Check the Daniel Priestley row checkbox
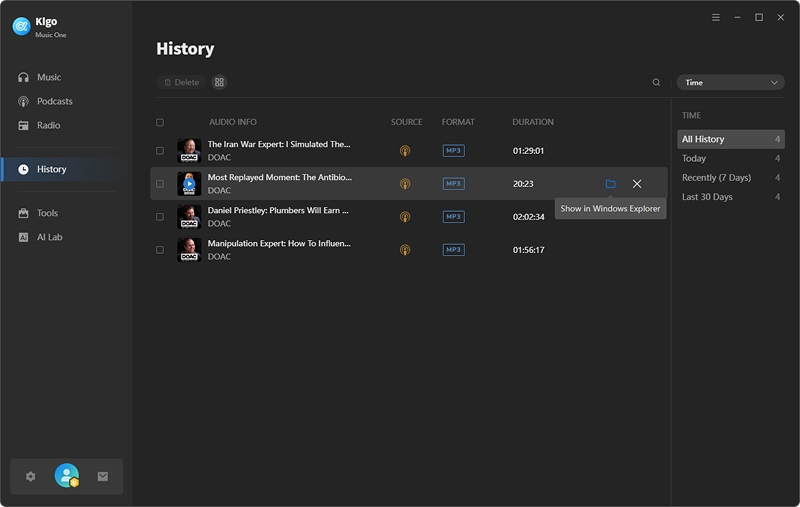The height and width of the screenshot is (507, 800). [160, 217]
